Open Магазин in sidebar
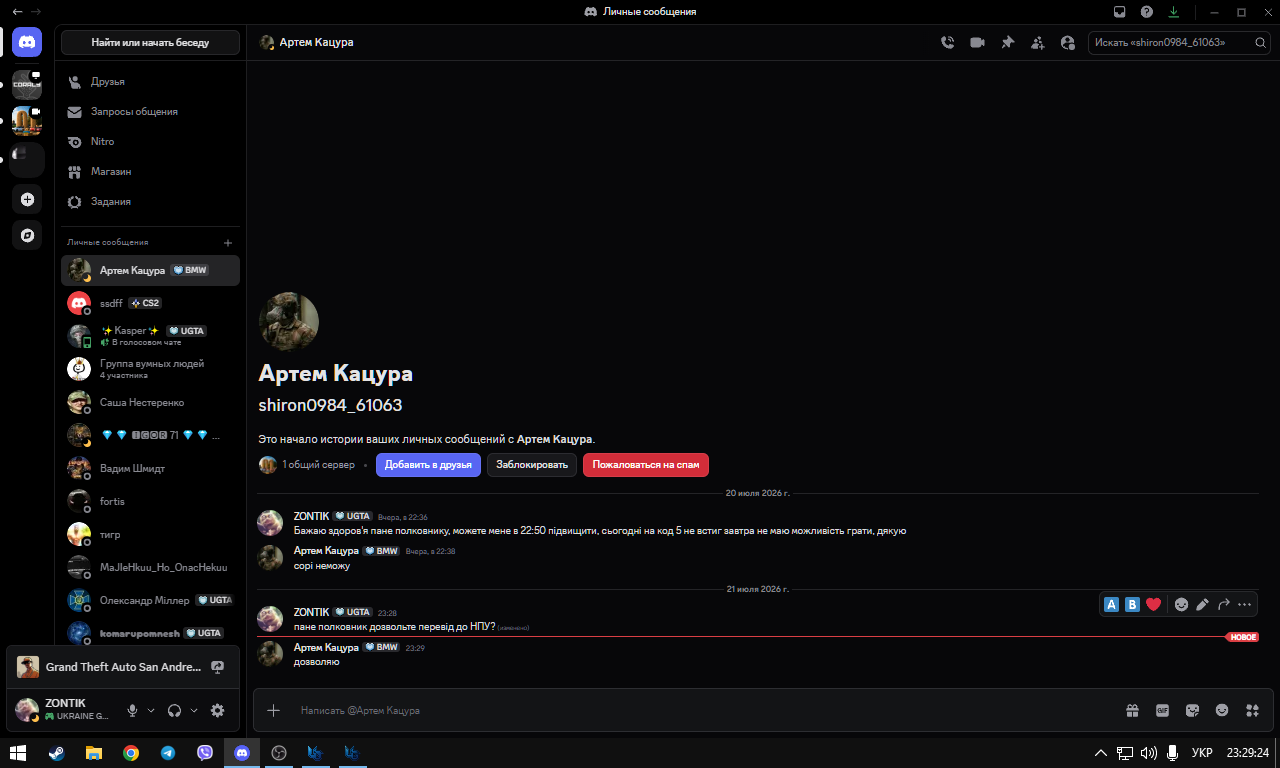The width and height of the screenshot is (1280, 768). pyautogui.click(x=150, y=171)
